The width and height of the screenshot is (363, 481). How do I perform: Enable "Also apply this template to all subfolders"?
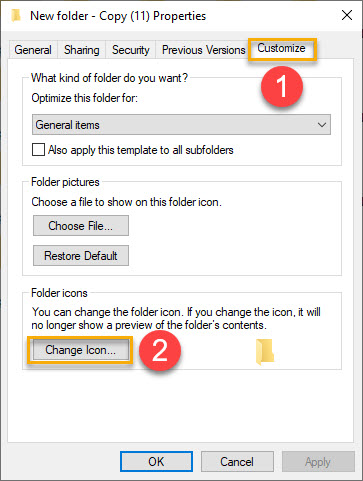tap(38, 150)
